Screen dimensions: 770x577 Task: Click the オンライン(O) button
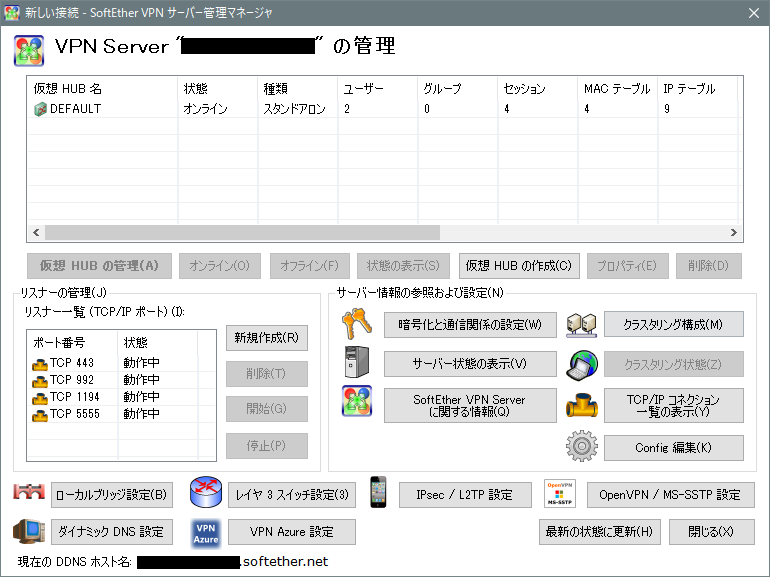click(220, 266)
